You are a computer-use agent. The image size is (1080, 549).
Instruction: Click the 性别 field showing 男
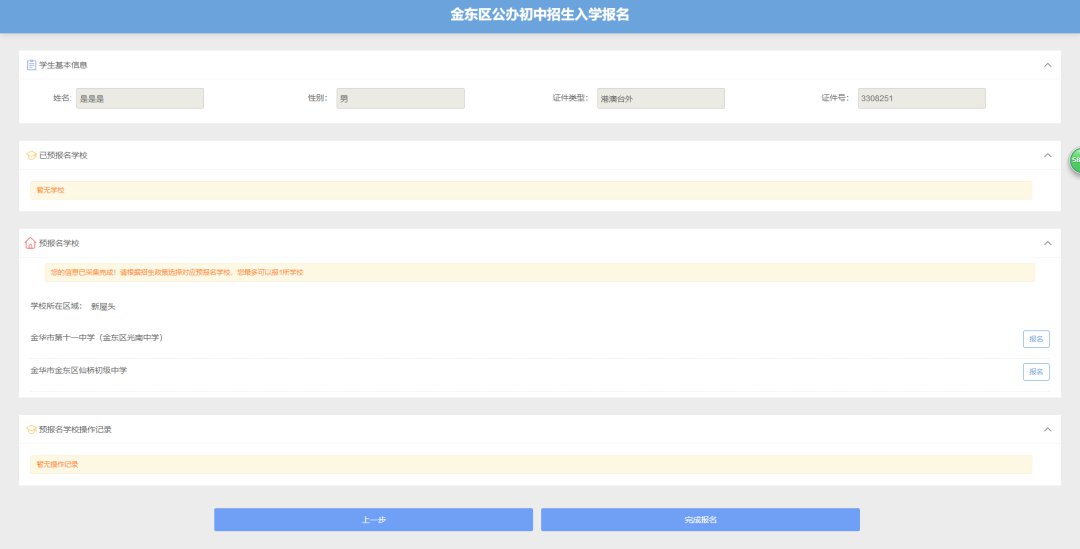point(400,98)
